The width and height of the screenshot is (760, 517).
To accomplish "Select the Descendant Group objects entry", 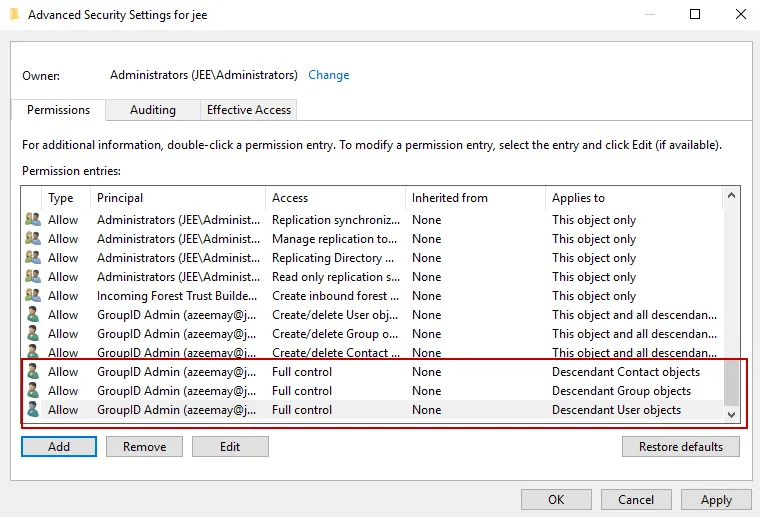I will coord(372,391).
